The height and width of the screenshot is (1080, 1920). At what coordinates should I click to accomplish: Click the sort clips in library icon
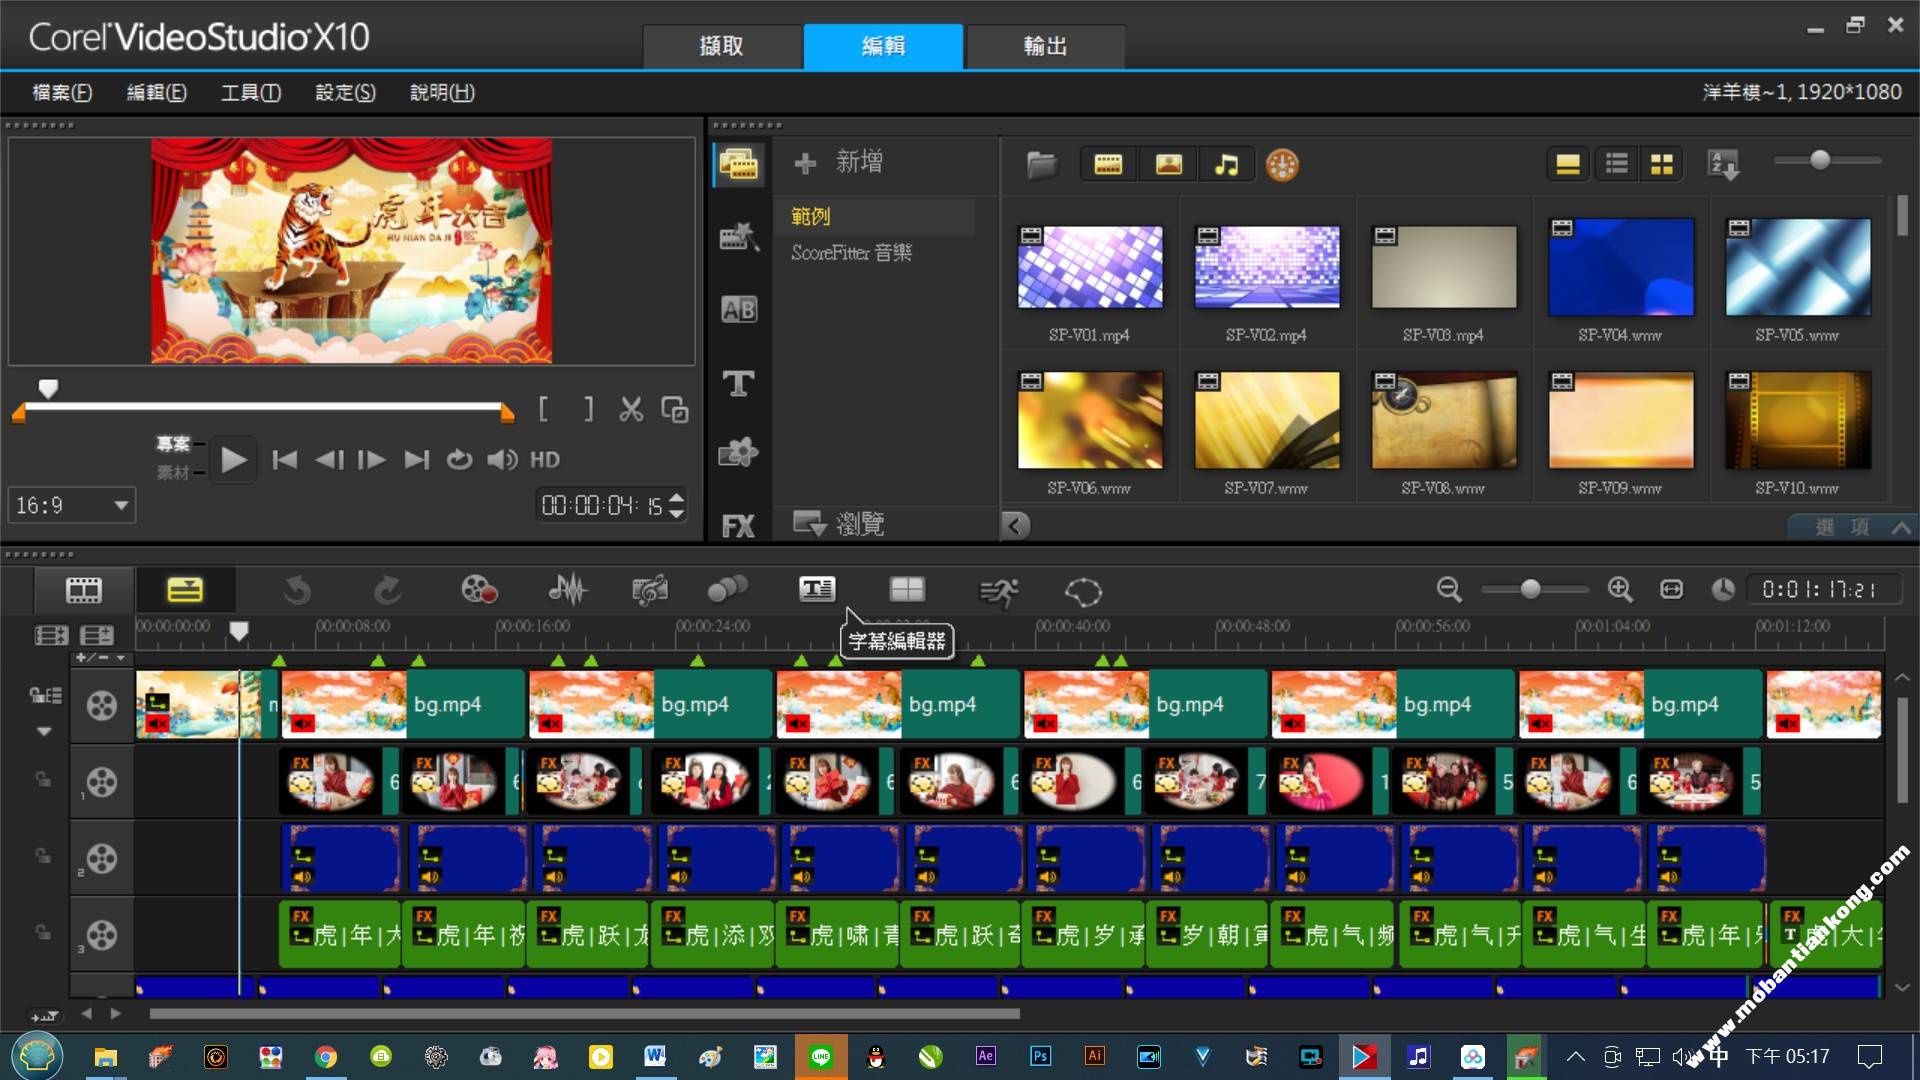(x=1724, y=164)
